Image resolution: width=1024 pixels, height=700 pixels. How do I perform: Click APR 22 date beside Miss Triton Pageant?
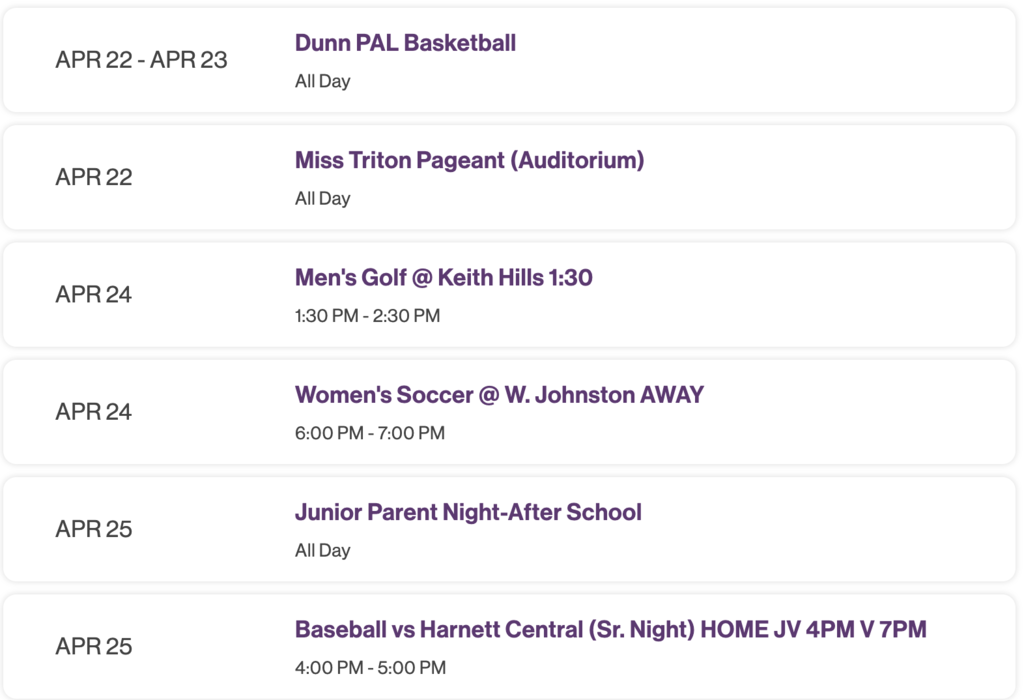[x=94, y=177]
